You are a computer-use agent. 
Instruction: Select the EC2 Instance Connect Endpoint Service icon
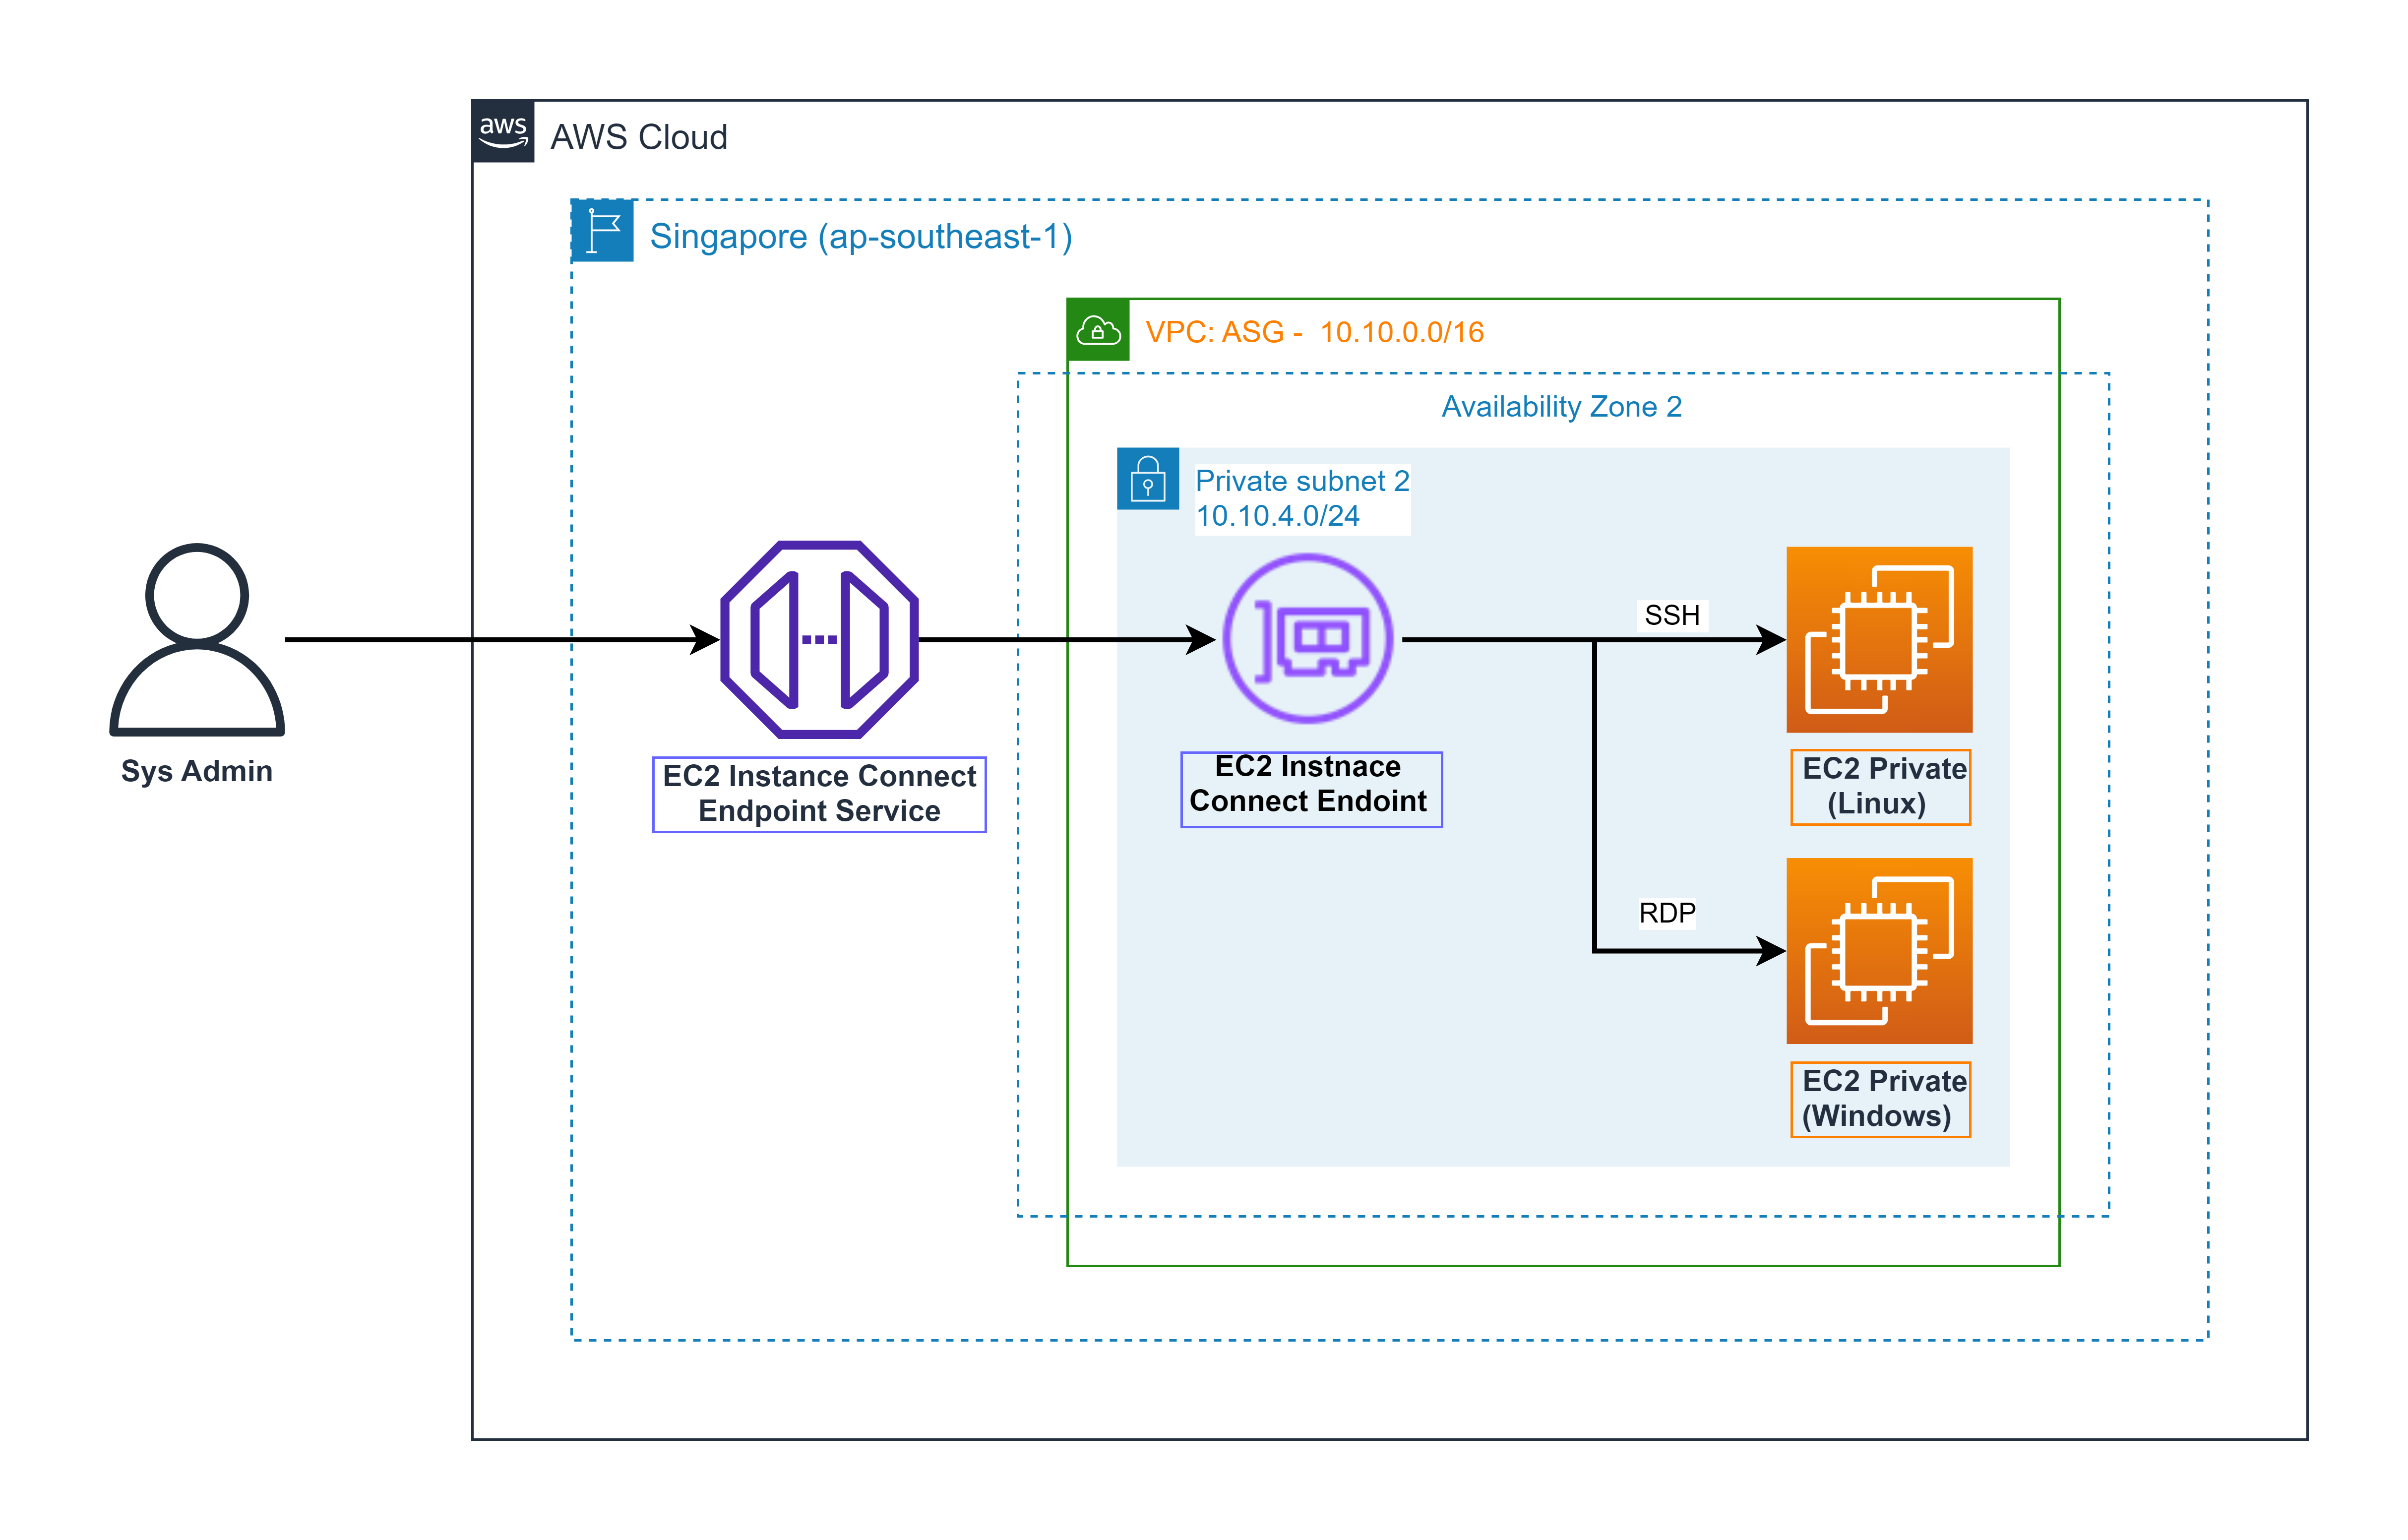[819, 640]
